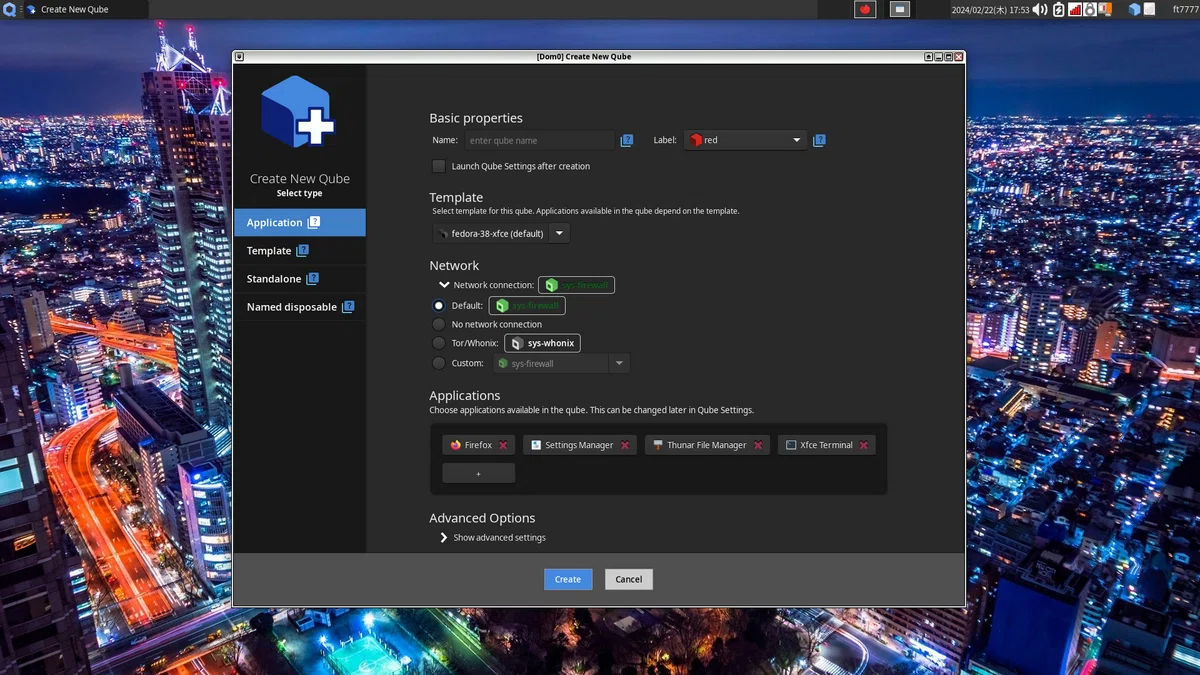
Task: Click the qube Name input field
Action: pyautogui.click(x=540, y=140)
